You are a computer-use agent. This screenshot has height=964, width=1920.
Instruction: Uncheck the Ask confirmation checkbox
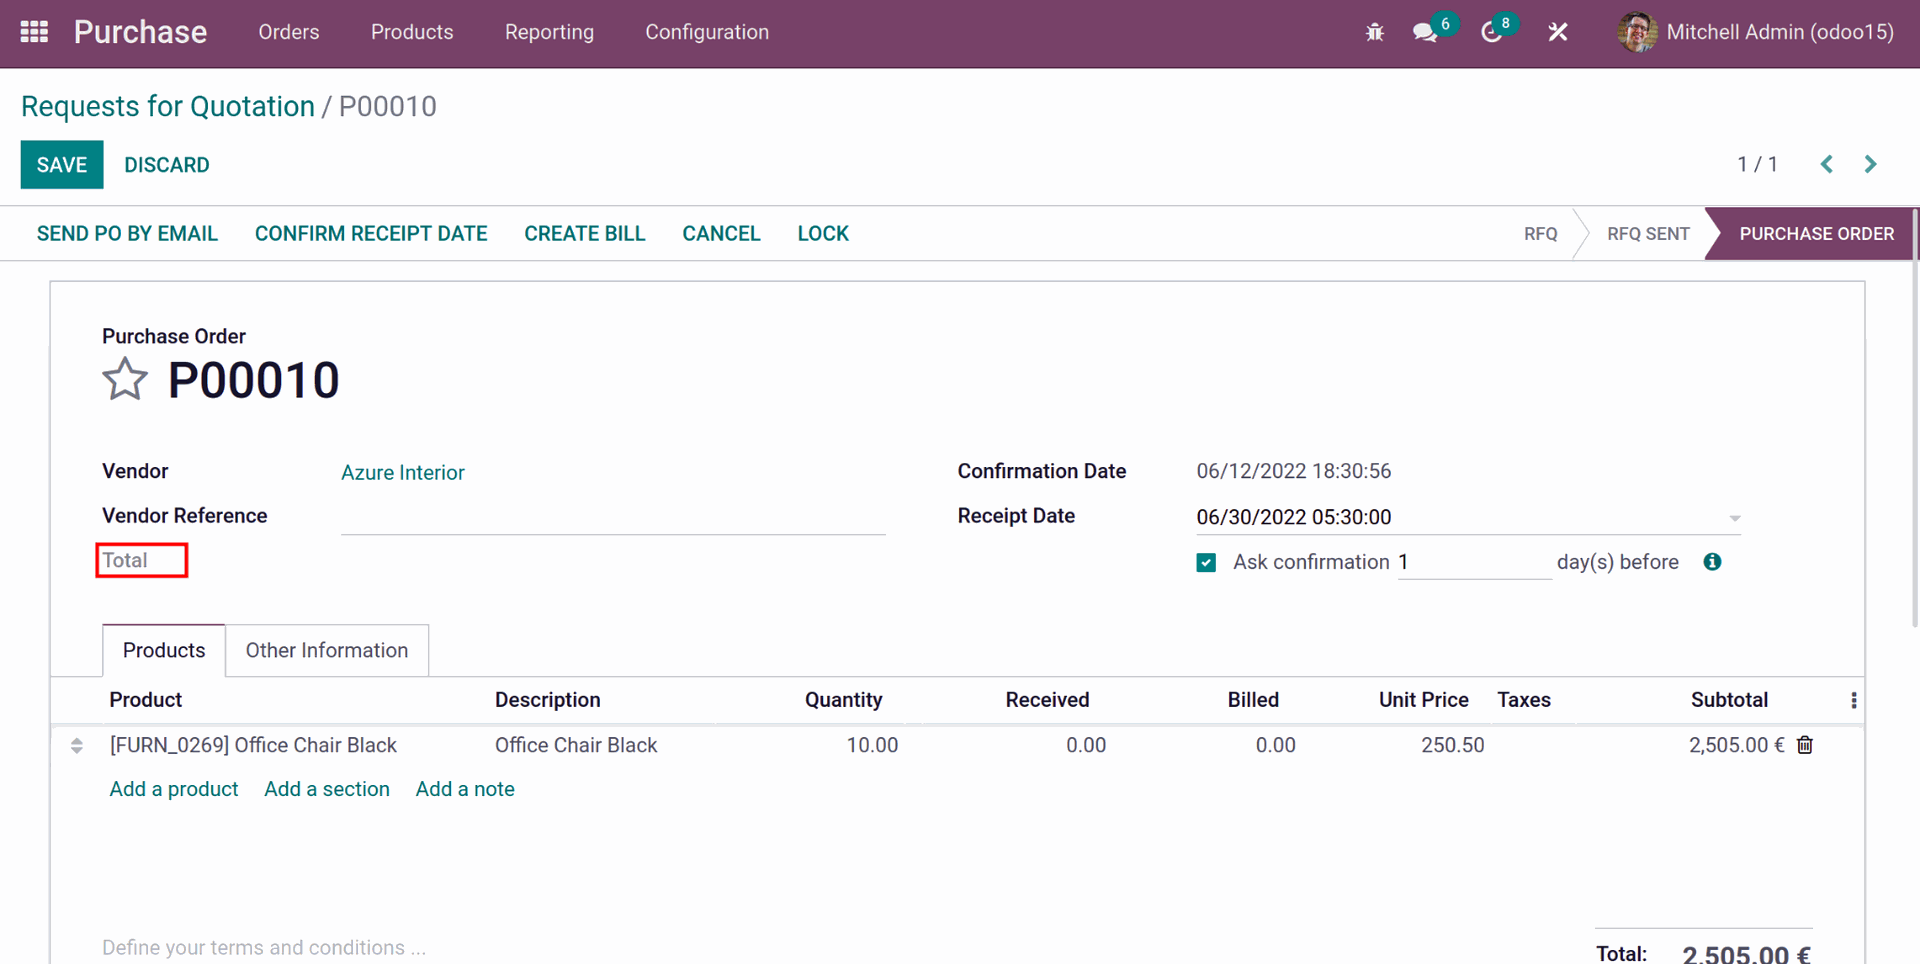1206,563
